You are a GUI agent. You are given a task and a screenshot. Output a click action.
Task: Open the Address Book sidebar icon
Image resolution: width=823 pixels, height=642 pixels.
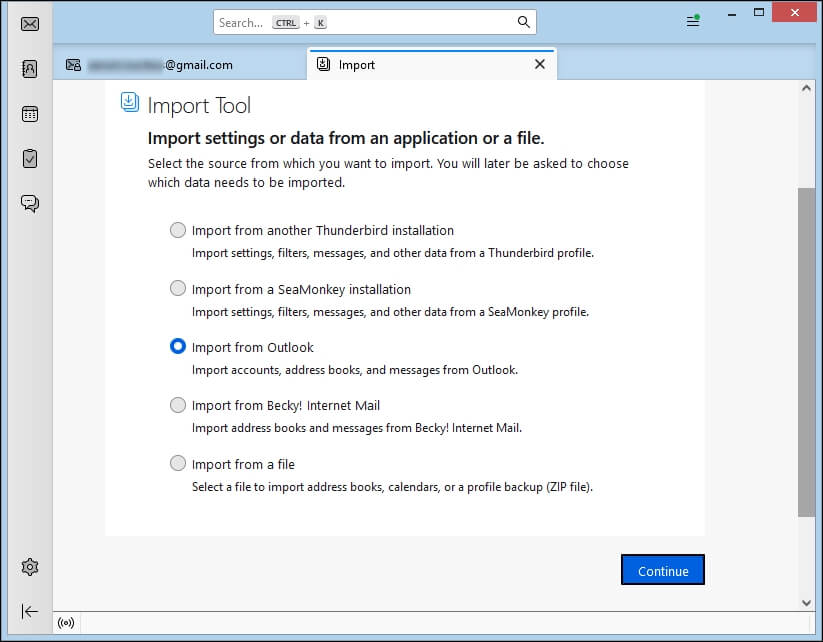(x=30, y=69)
